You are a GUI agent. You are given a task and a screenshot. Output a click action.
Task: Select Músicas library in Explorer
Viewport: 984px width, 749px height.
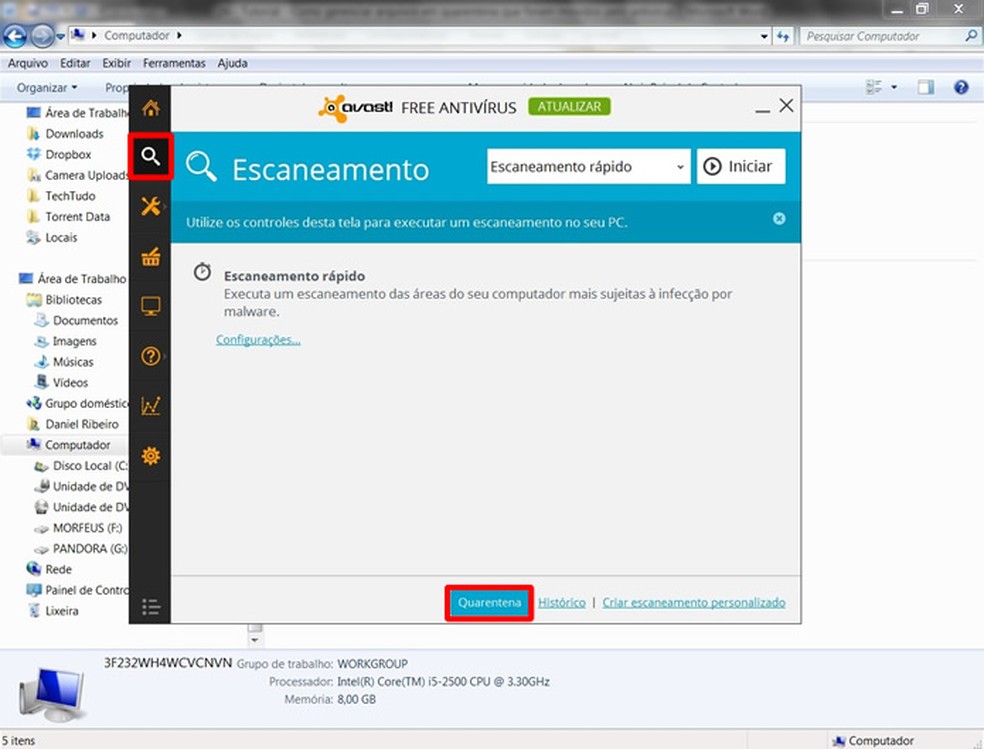(x=73, y=361)
